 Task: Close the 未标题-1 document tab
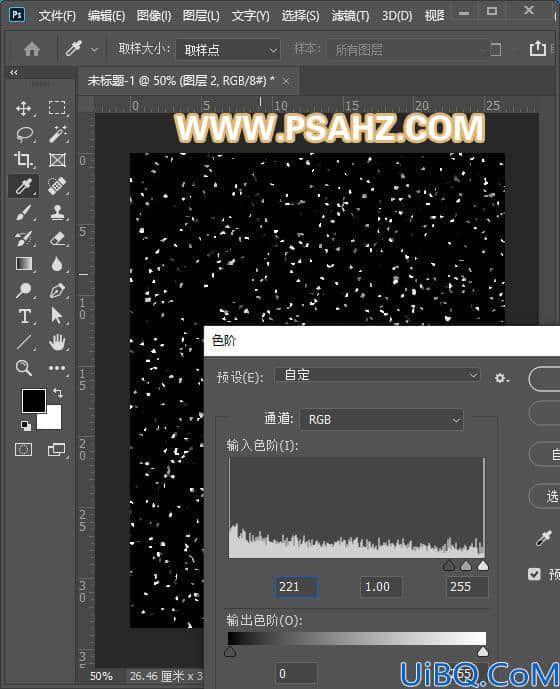point(286,81)
